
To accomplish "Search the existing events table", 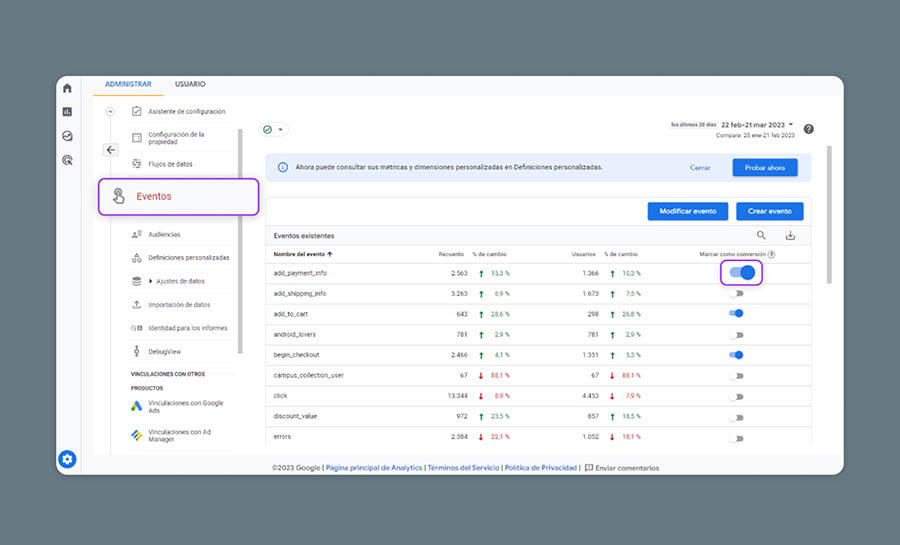I will click(761, 235).
